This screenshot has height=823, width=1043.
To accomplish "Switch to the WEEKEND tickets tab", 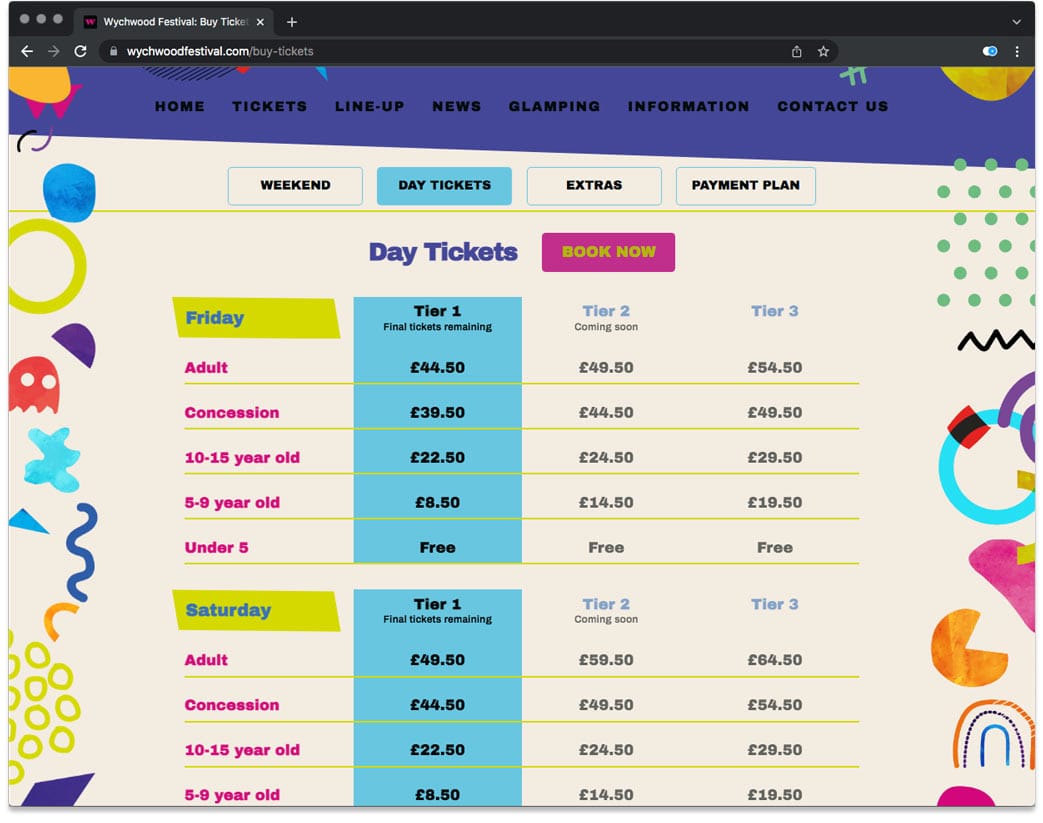I will [x=295, y=186].
